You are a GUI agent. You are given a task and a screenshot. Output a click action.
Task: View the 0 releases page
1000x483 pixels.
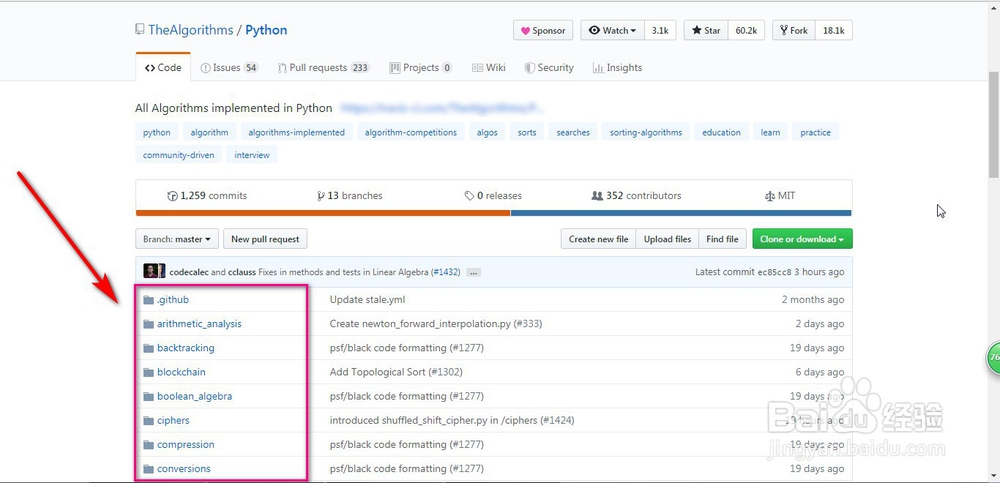point(493,196)
